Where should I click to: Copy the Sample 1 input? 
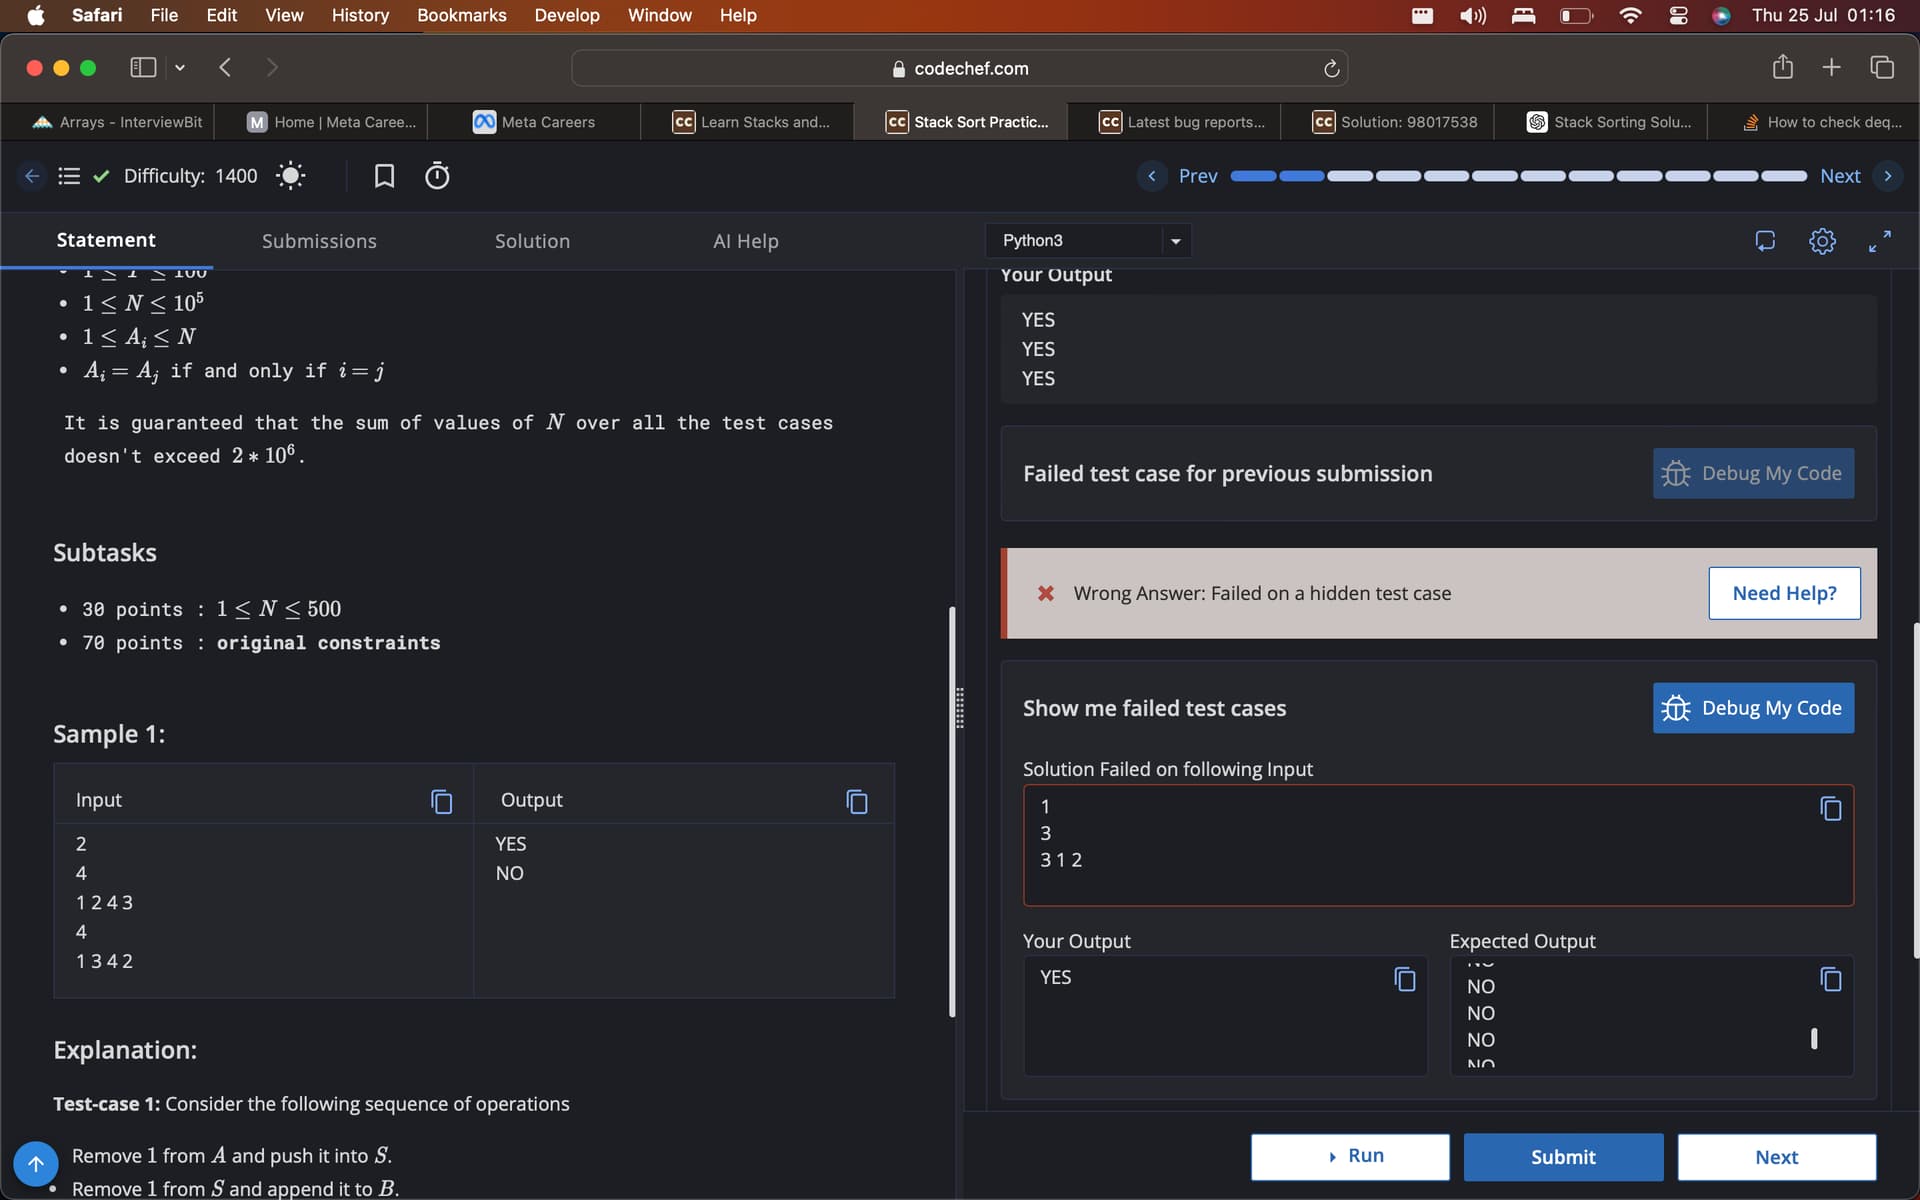pyautogui.click(x=441, y=801)
